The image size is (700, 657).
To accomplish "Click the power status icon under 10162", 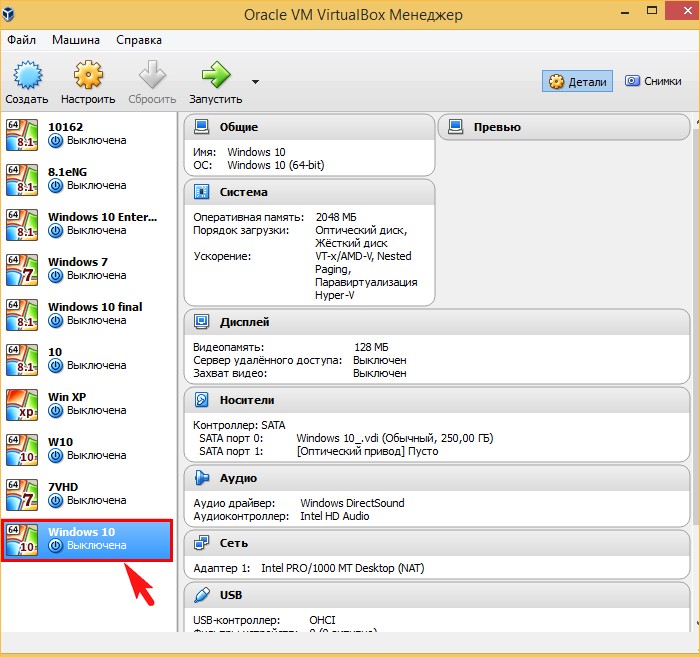I will click(x=55, y=141).
